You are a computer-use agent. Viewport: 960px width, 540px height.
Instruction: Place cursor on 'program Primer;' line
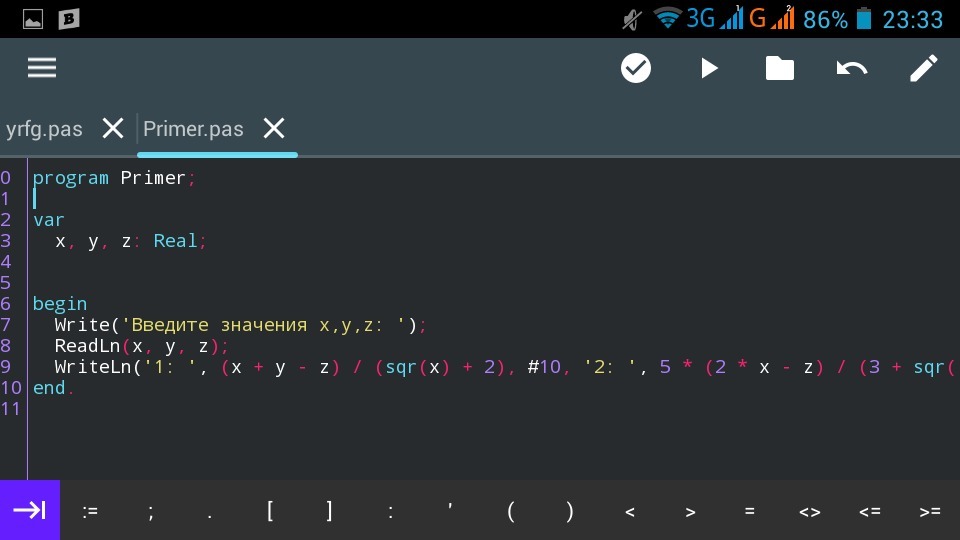pyautogui.click(x=114, y=178)
